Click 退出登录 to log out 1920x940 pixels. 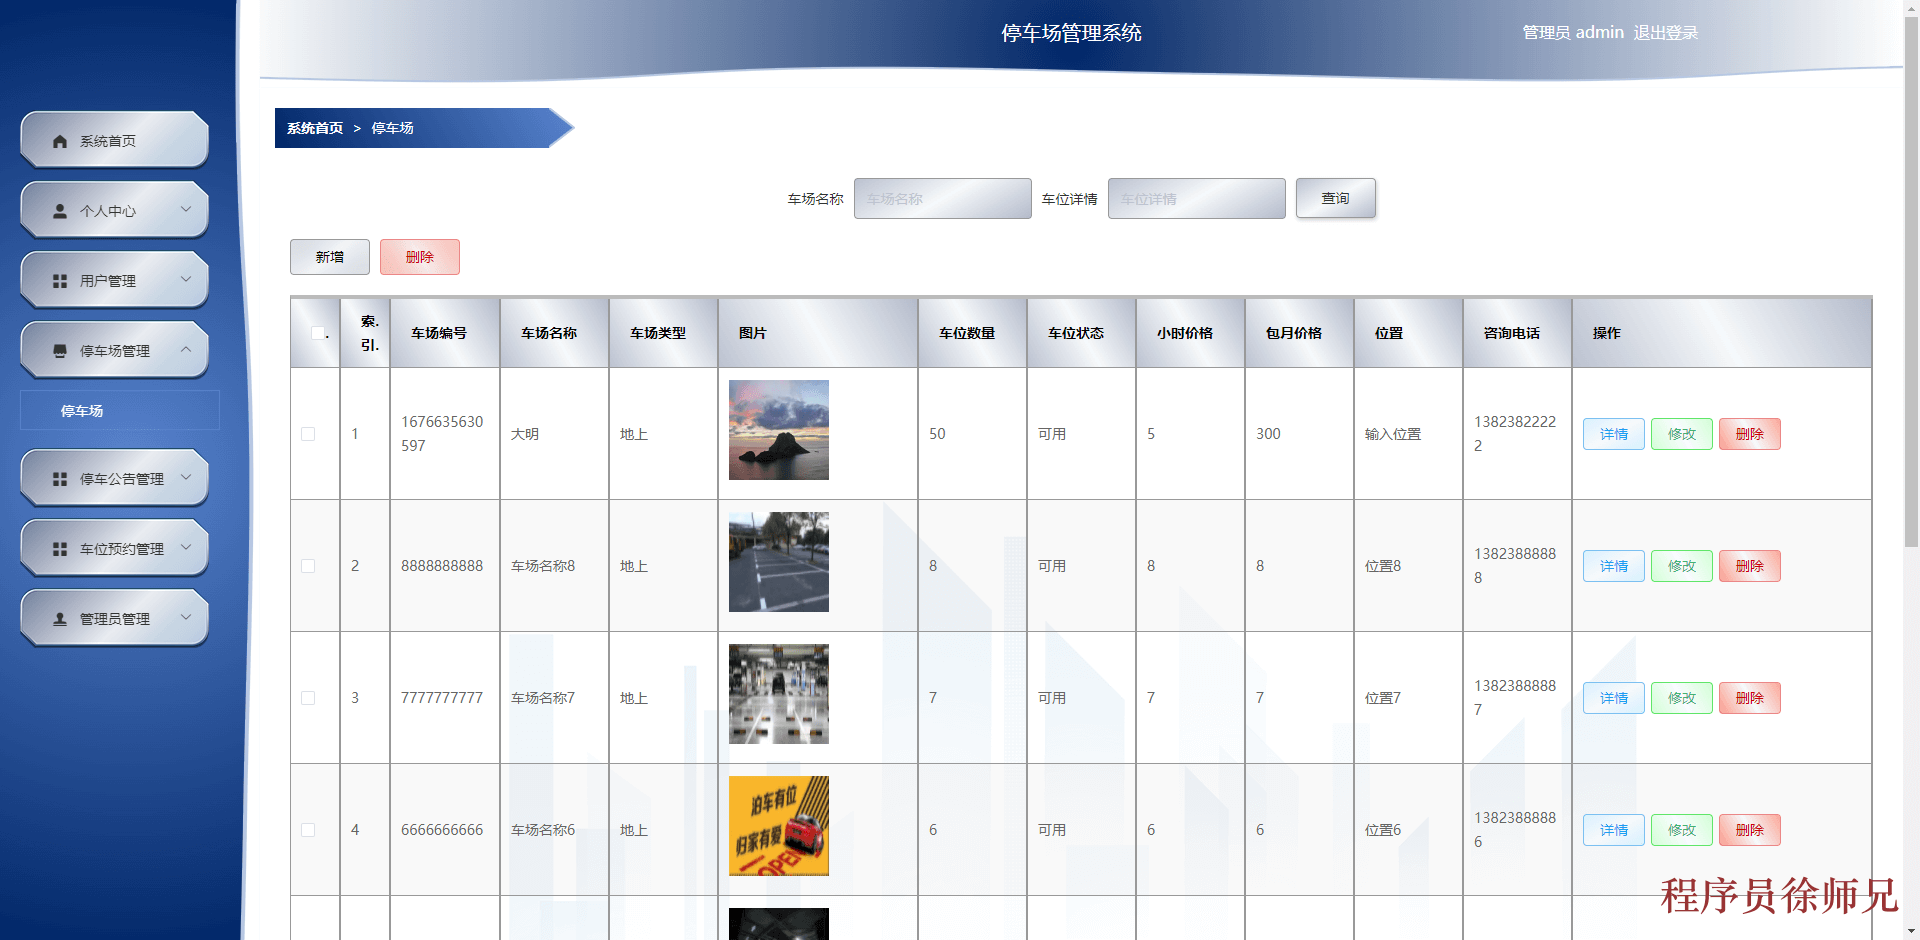(1665, 32)
